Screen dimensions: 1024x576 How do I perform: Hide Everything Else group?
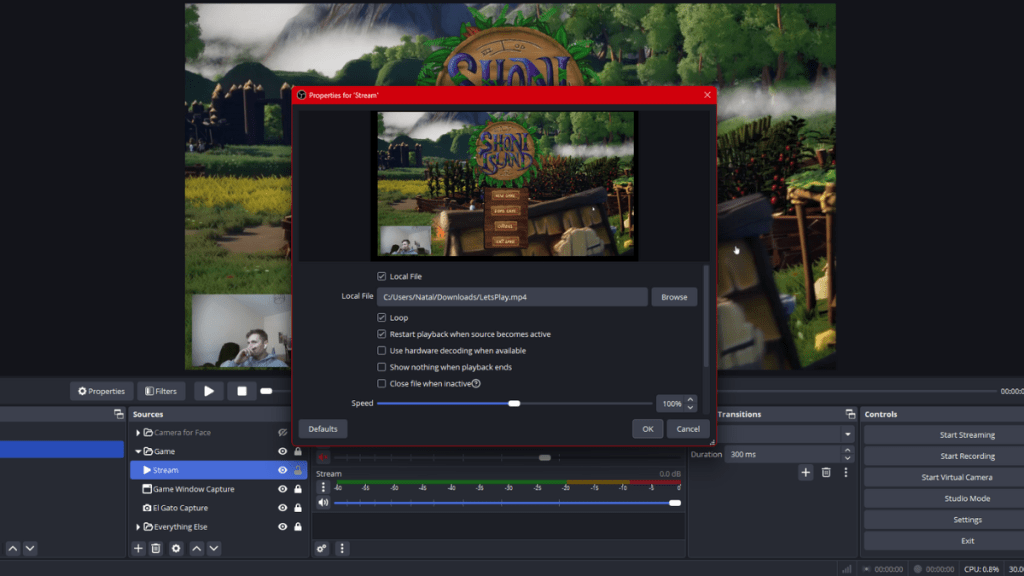[x=282, y=527]
